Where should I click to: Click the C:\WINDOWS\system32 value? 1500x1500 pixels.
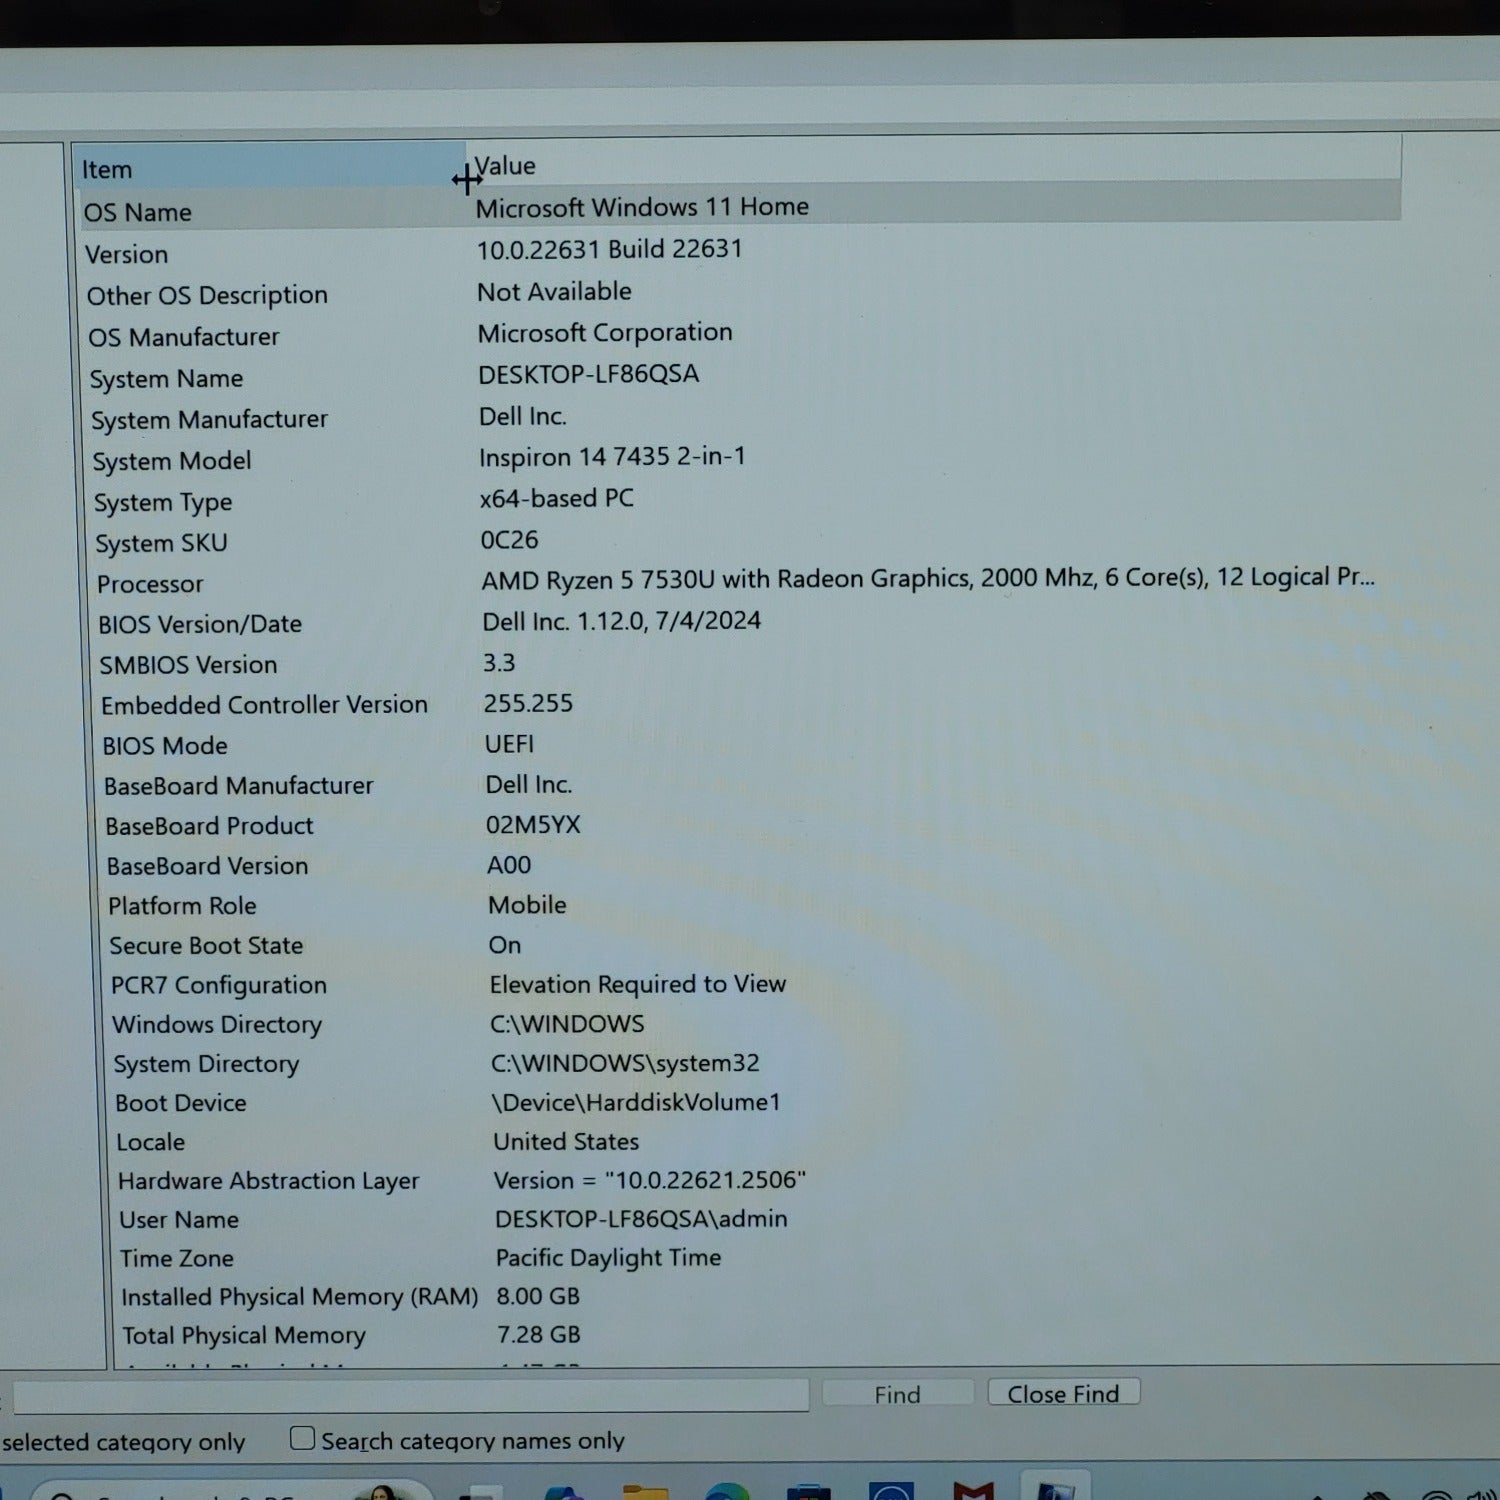[x=625, y=1063]
